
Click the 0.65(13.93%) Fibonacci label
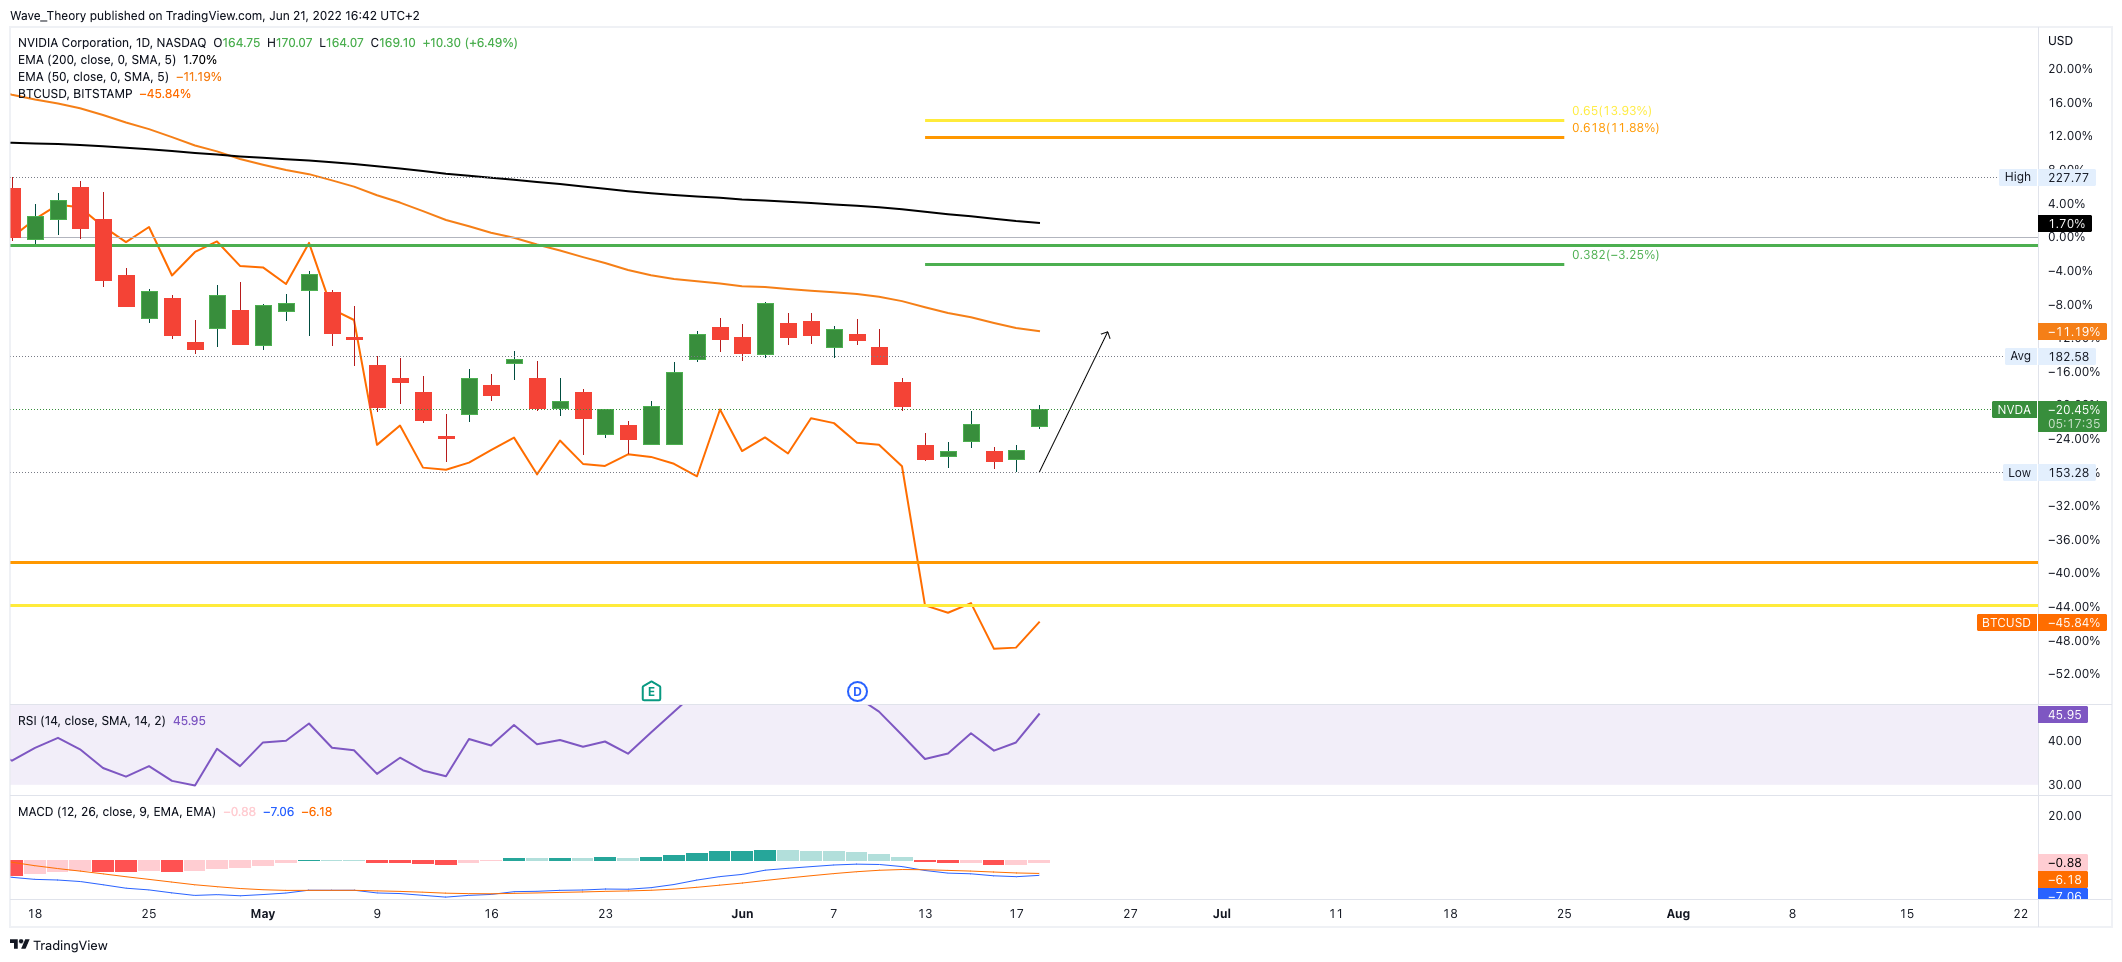1612,111
